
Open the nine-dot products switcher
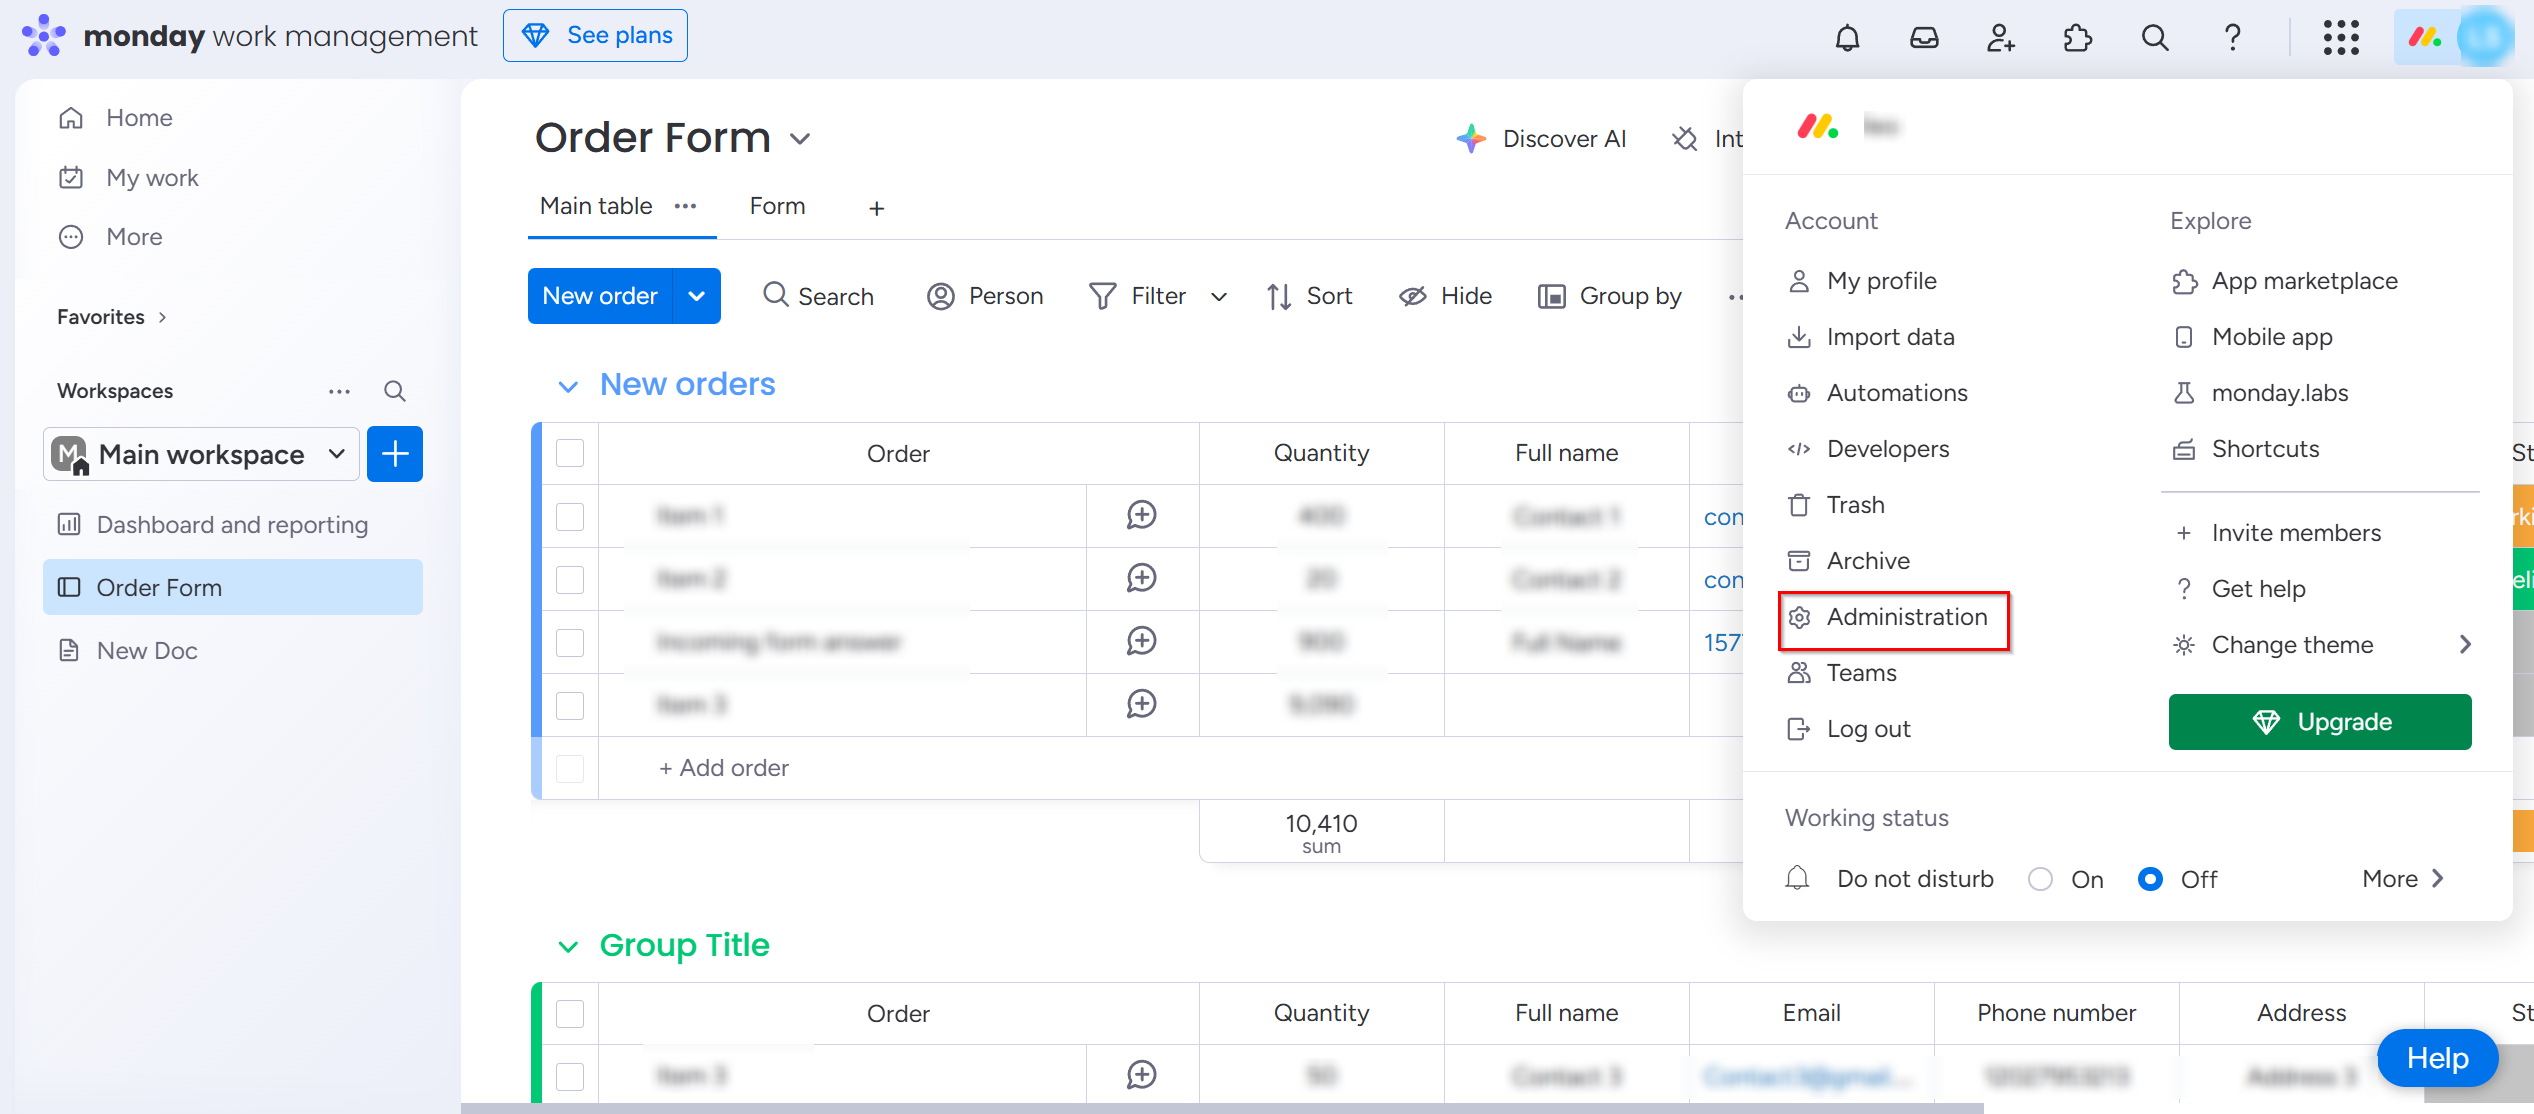(2341, 38)
